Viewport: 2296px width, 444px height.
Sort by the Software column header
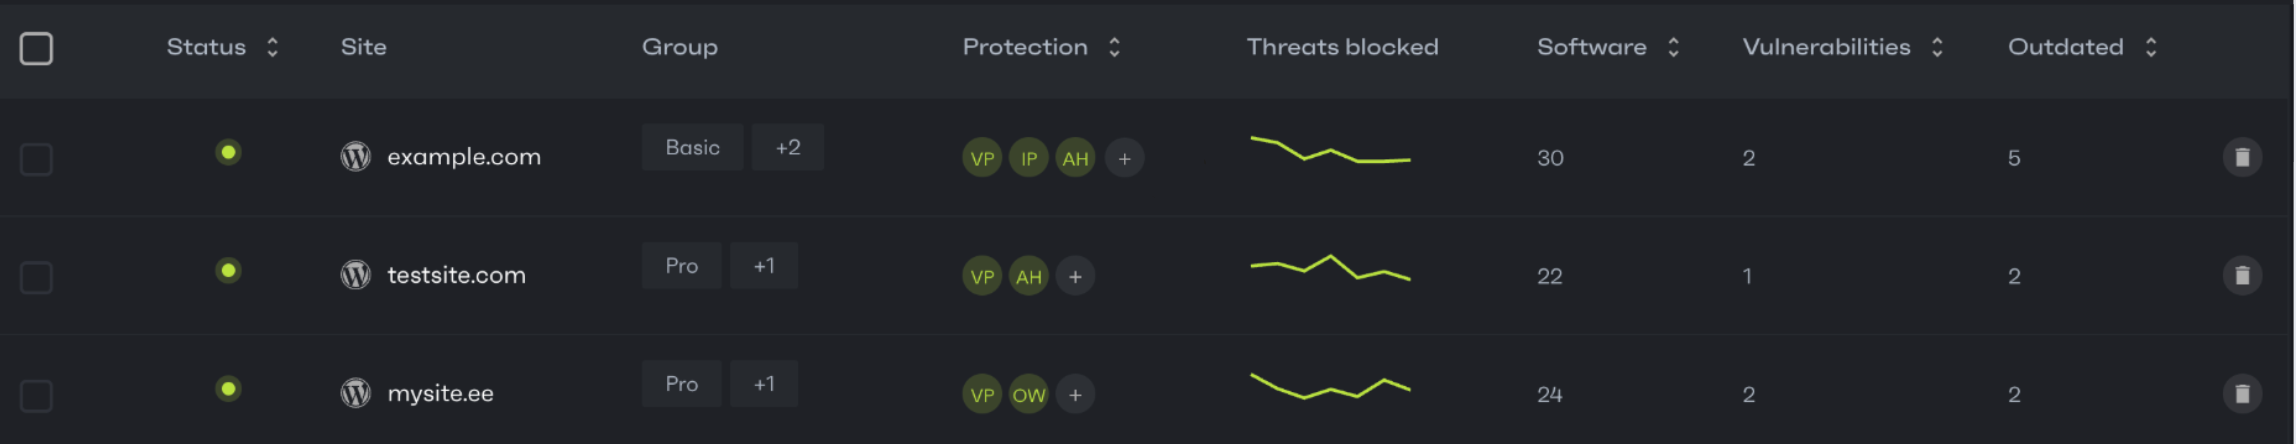point(1673,47)
